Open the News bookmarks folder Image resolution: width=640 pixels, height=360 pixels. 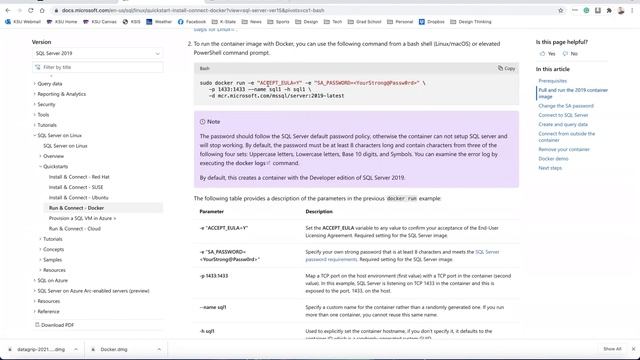coord(251,22)
